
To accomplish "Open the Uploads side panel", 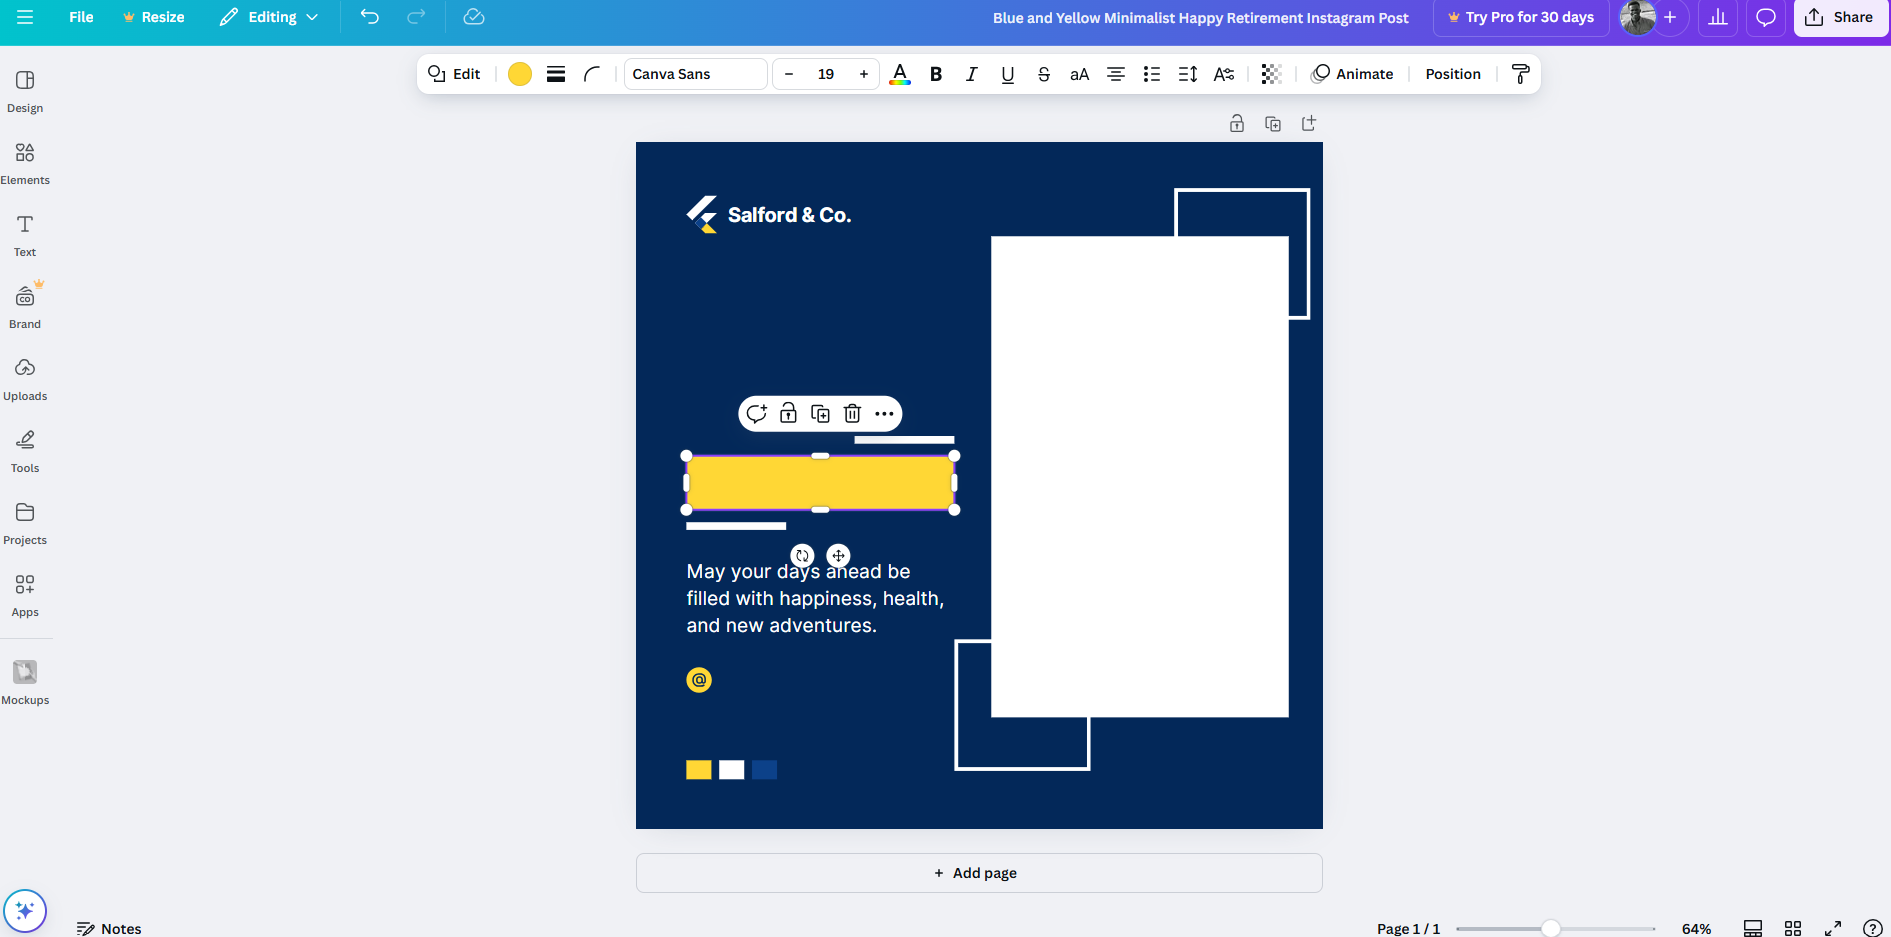I will pyautogui.click(x=25, y=379).
